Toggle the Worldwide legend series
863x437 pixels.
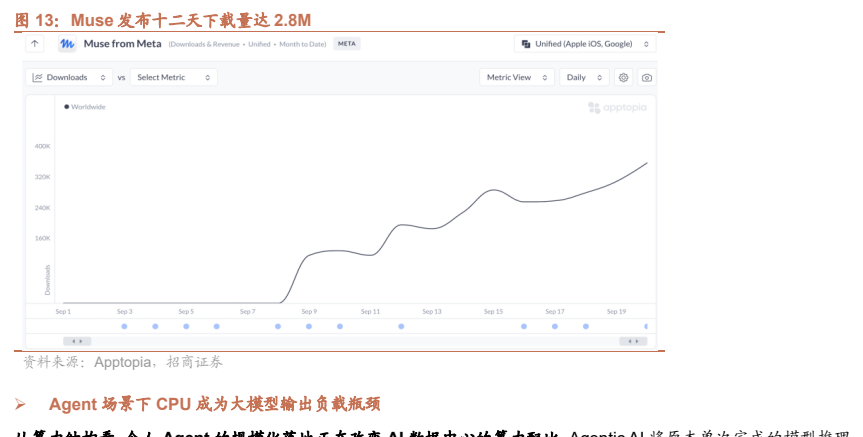85,107
